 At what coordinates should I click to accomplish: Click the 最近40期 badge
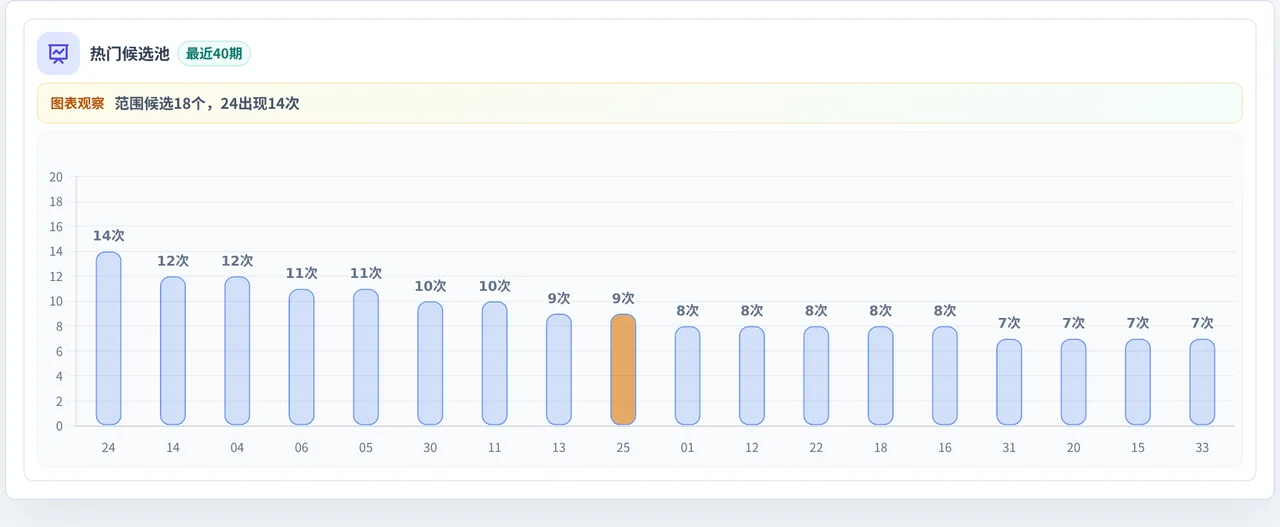pyautogui.click(x=214, y=54)
